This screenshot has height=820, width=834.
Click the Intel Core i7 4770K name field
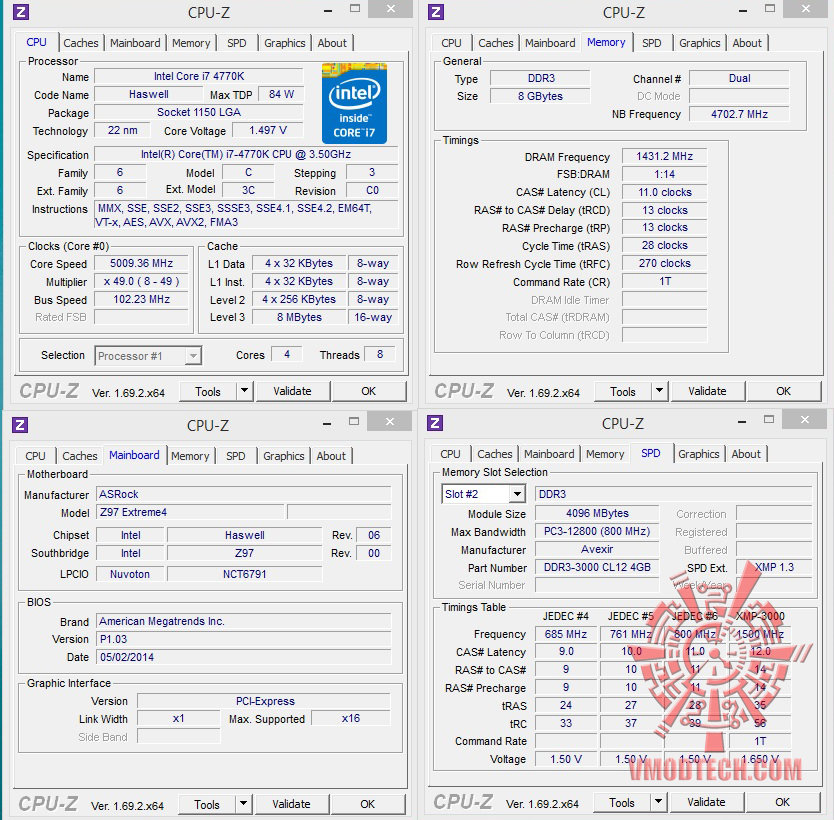point(199,77)
